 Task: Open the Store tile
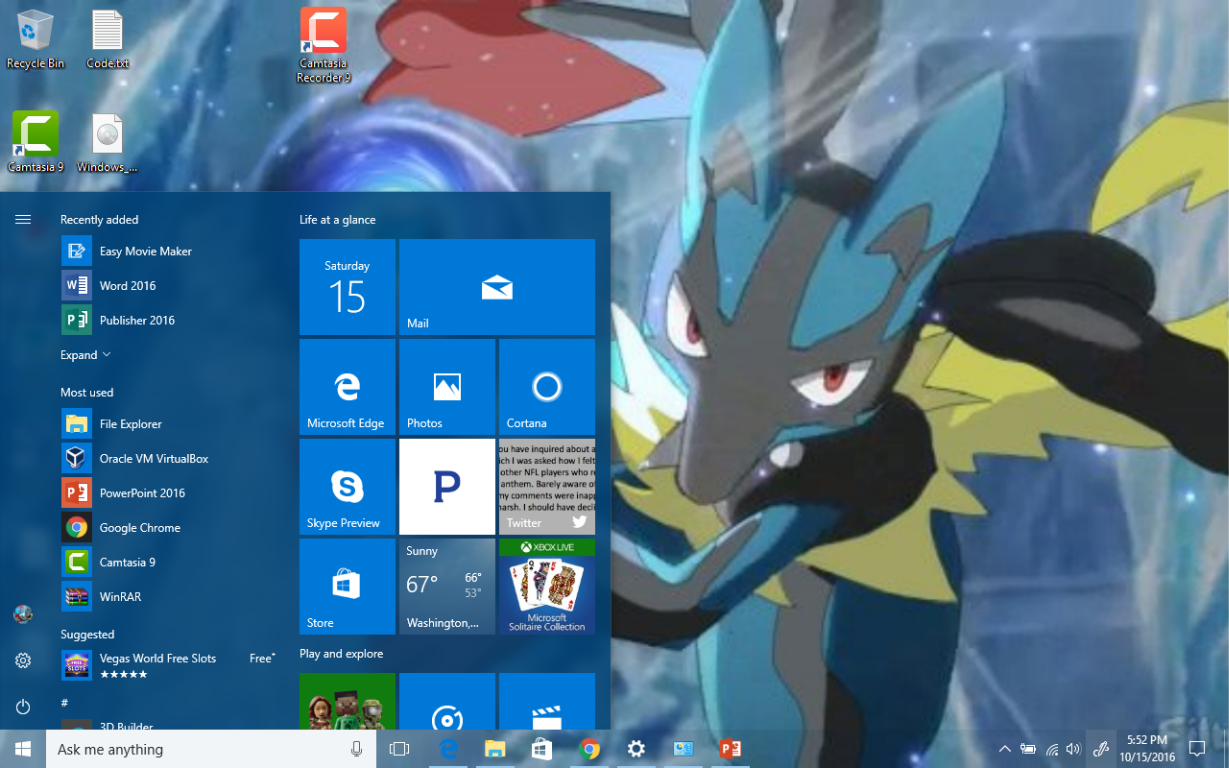click(x=346, y=587)
